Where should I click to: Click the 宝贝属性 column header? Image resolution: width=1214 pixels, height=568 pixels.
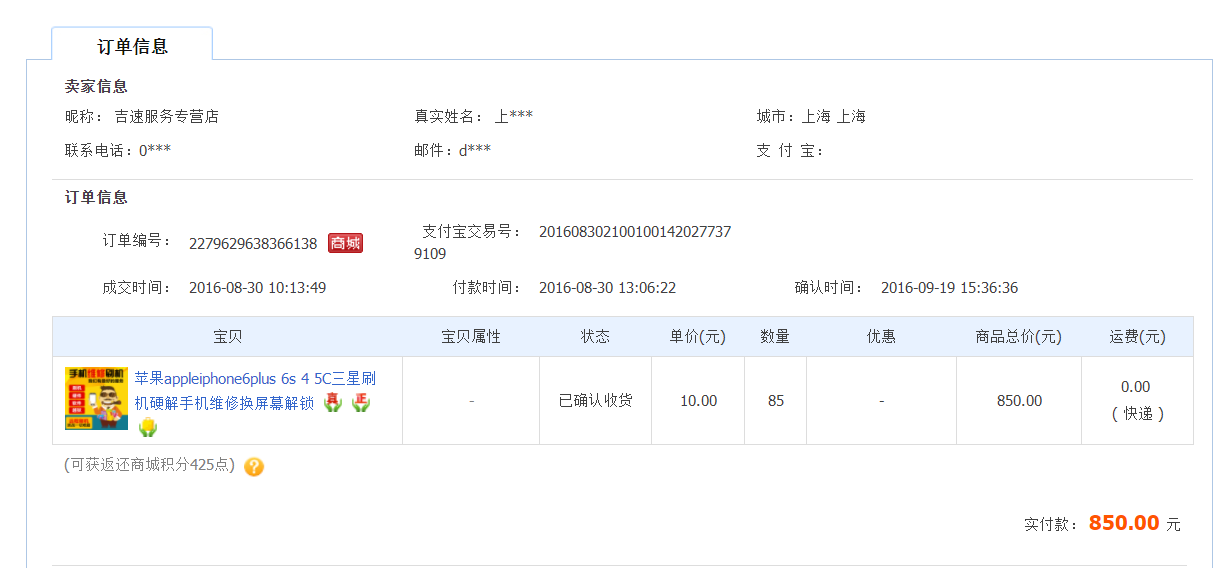coord(471,337)
